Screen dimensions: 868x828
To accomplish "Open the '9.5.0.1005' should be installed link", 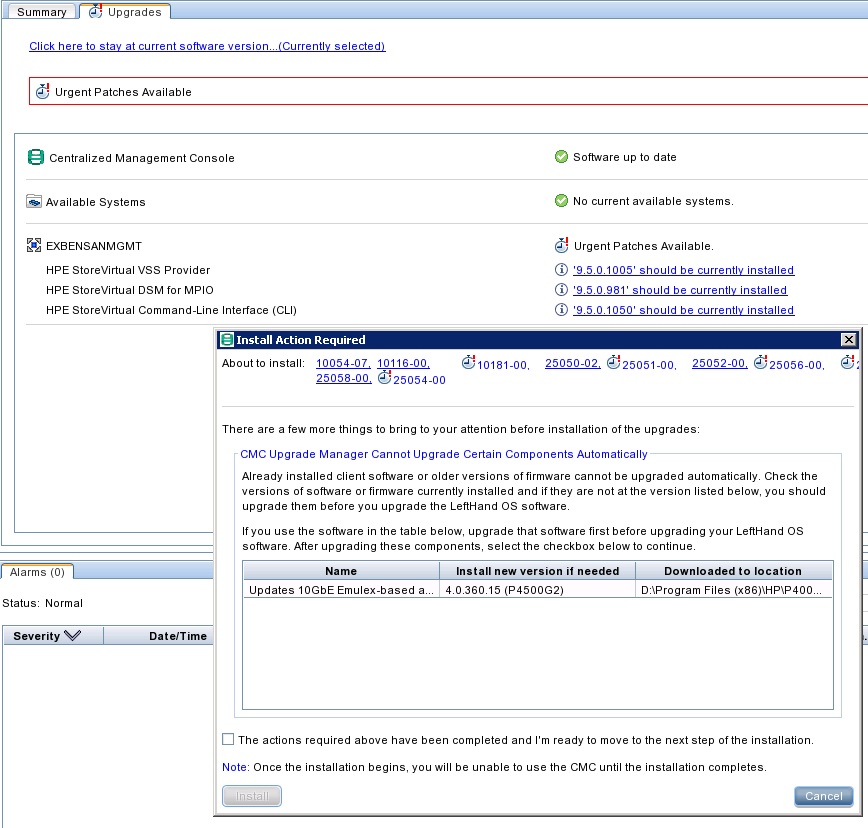I will click(x=684, y=270).
